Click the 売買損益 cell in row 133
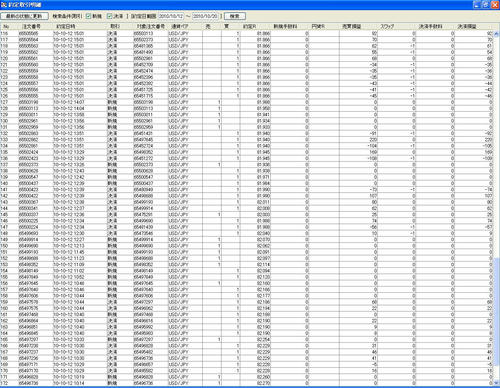 (358, 139)
